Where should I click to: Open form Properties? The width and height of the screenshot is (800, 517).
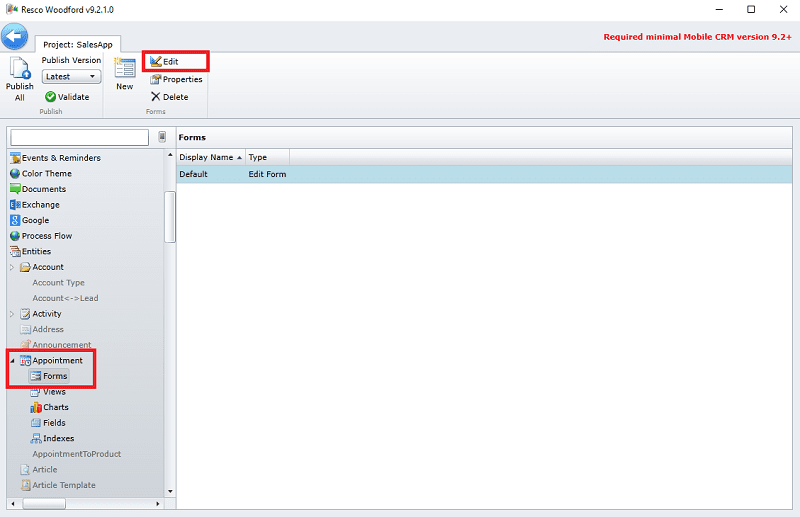coord(177,79)
